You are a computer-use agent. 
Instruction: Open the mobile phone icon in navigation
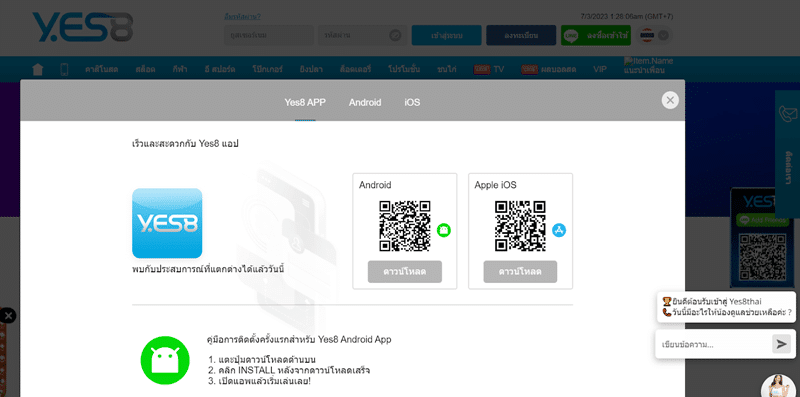(64, 69)
